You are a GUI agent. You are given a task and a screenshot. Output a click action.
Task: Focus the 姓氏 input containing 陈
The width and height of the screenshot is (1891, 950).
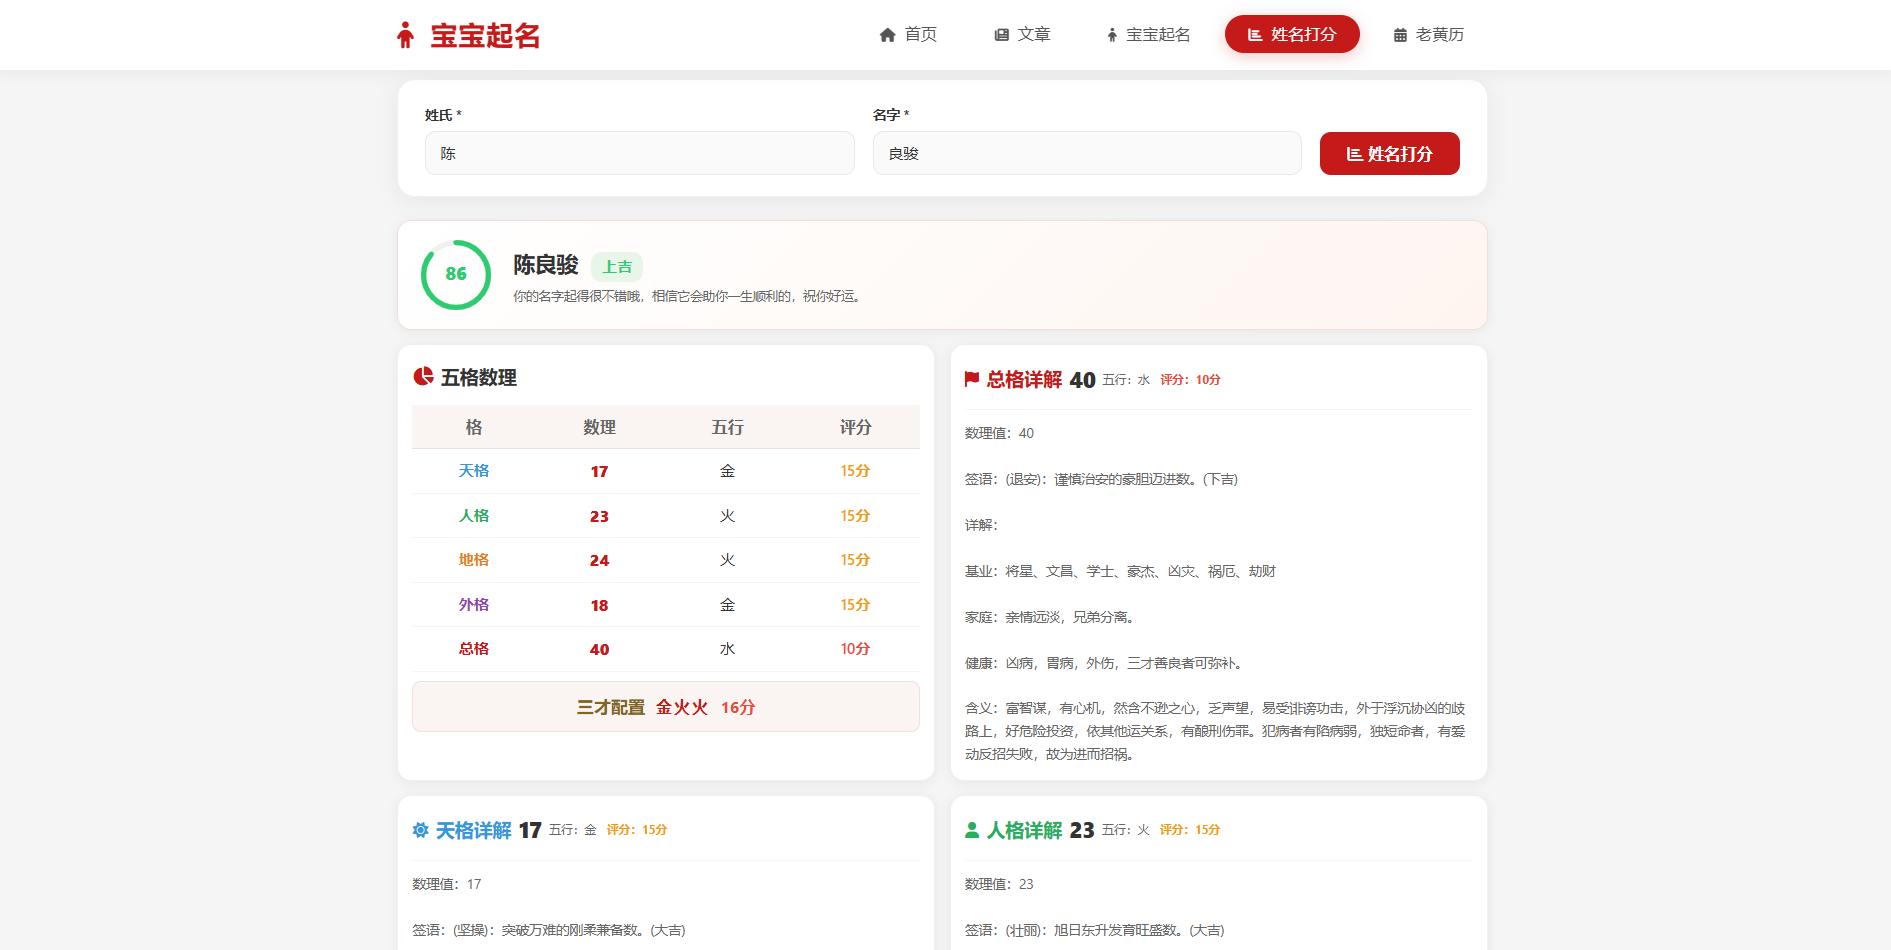[x=640, y=153]
